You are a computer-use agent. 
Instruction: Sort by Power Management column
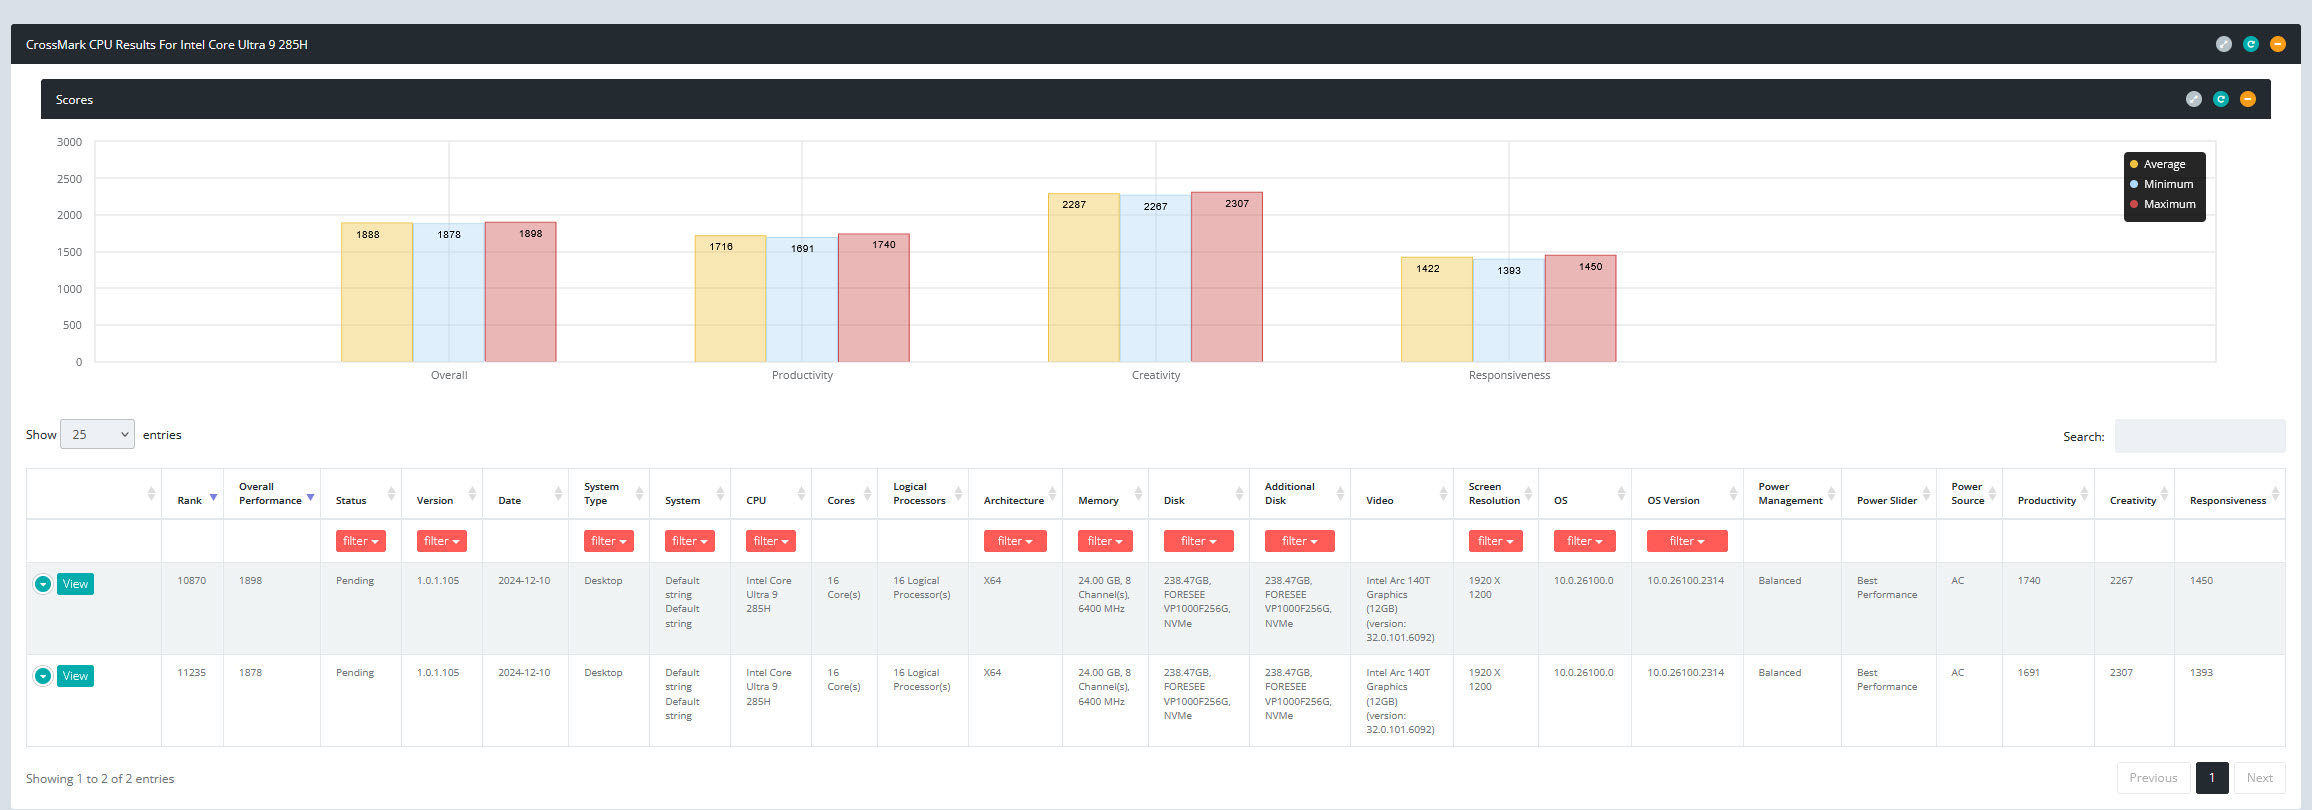(x=1792, y=494)
